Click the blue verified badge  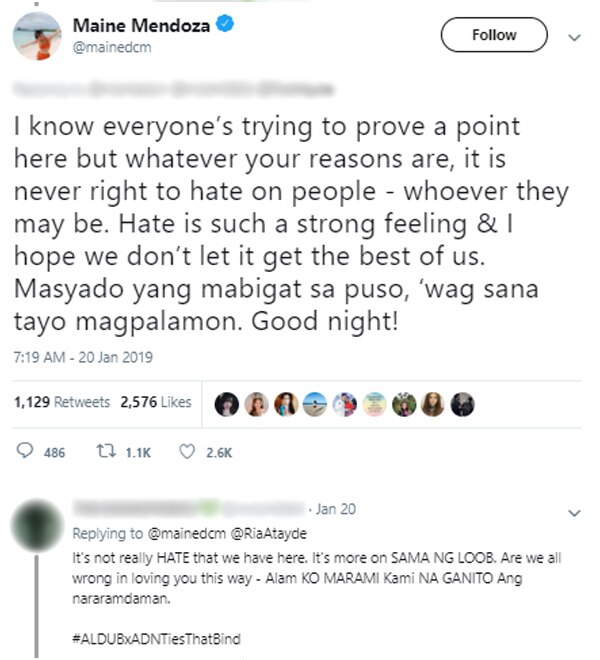pos(225,24)
